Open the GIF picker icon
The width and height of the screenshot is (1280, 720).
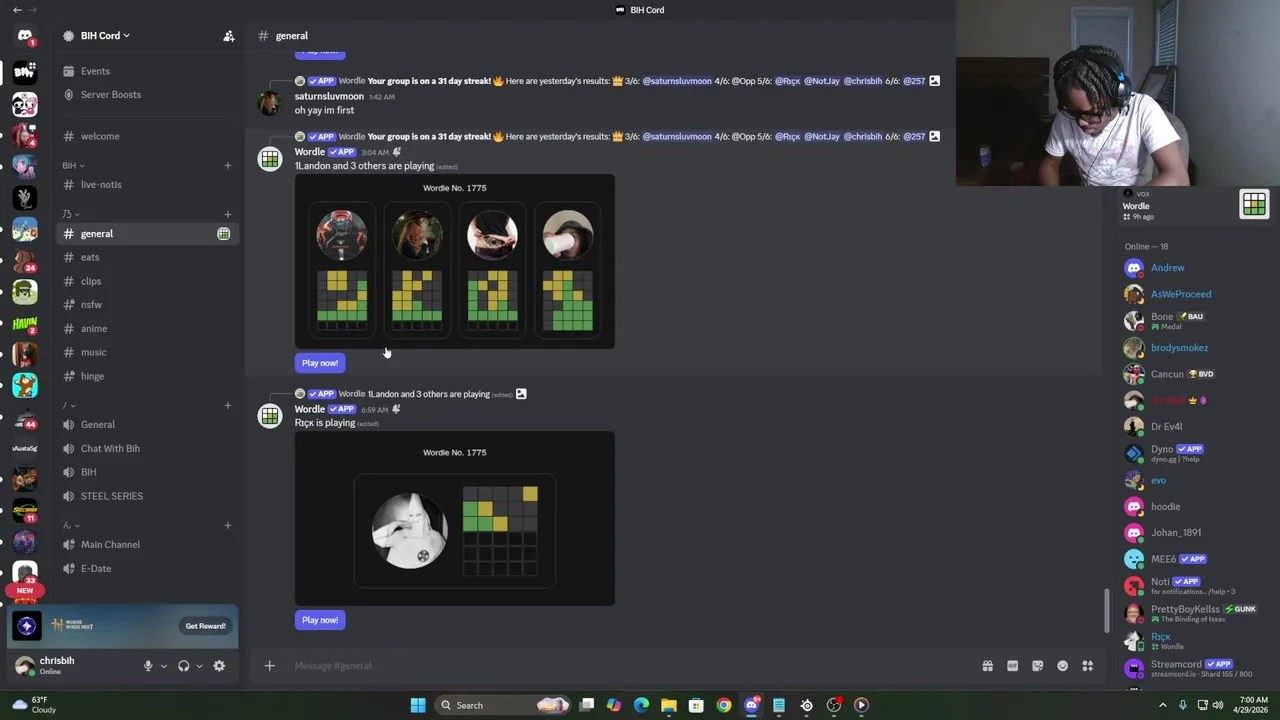pyautogui.click(x=1012, y=666)
